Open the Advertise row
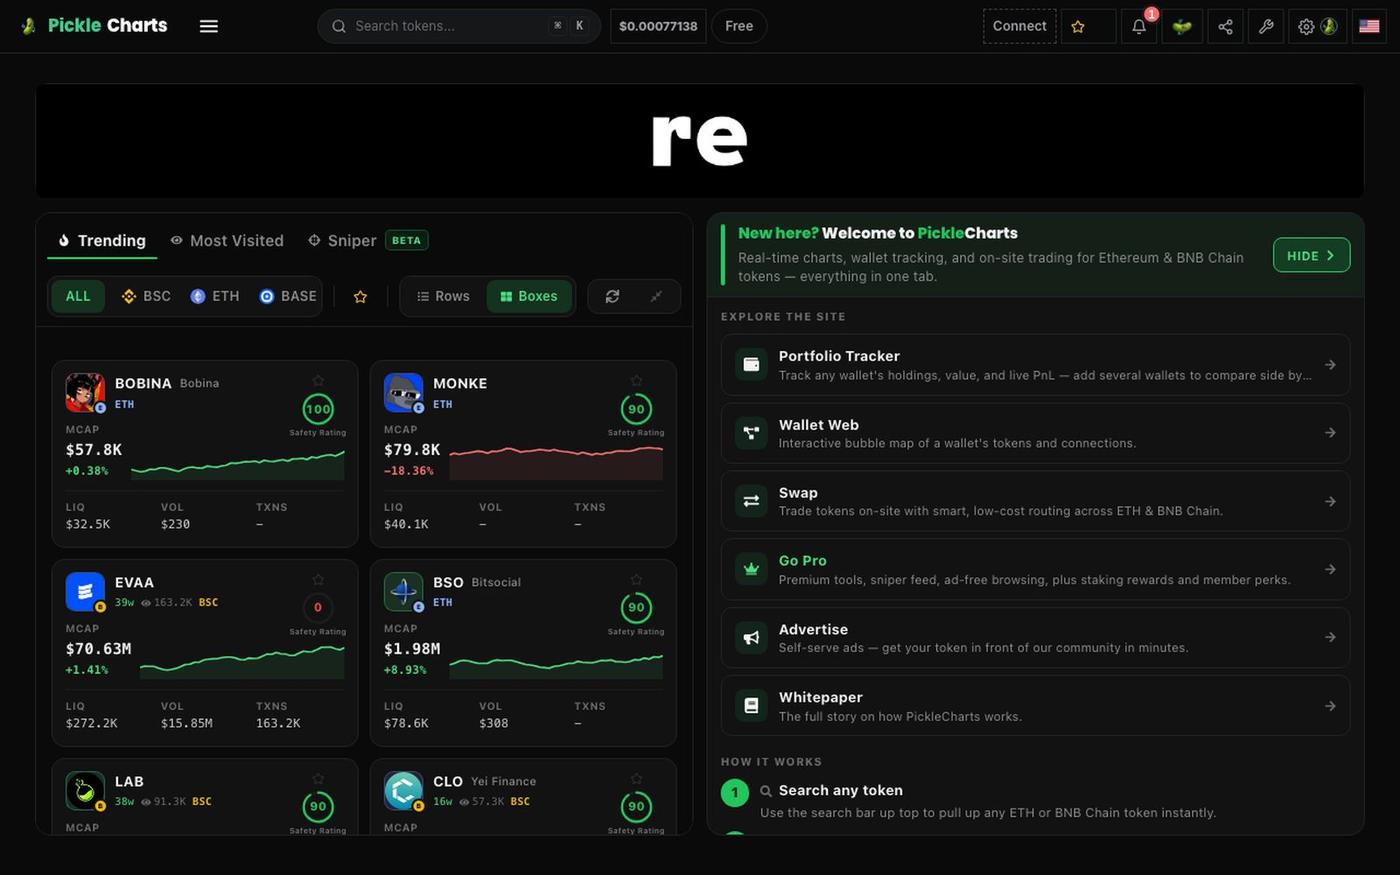This screenshot has height=875, width=1400. point(1035,637)
